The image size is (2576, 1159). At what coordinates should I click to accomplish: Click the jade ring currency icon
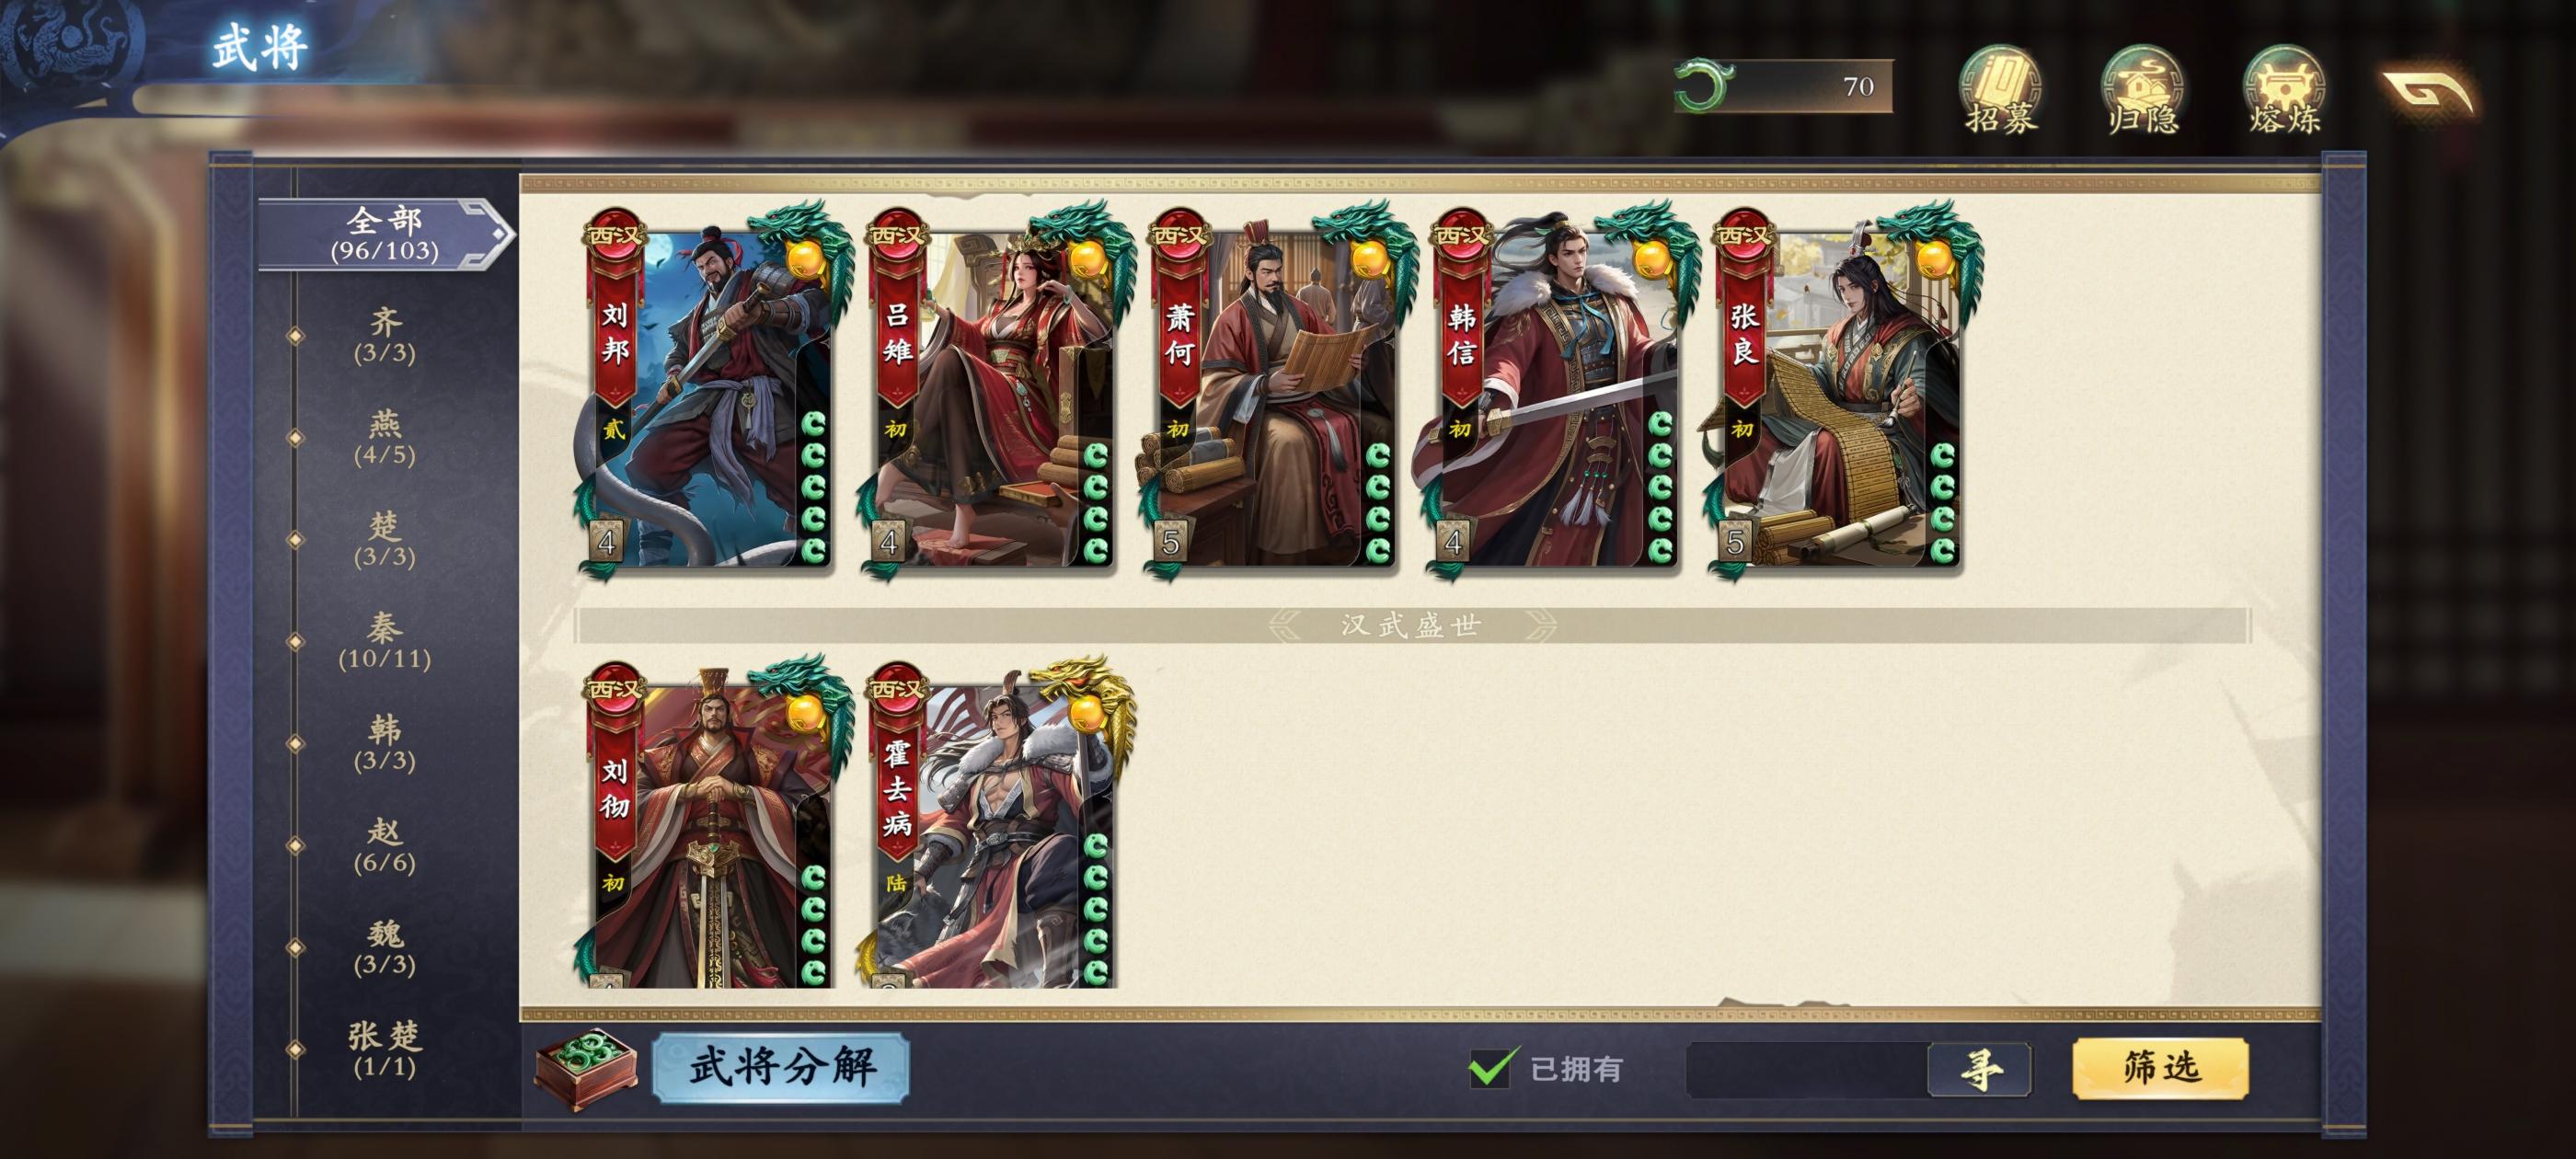point(1703,86)
